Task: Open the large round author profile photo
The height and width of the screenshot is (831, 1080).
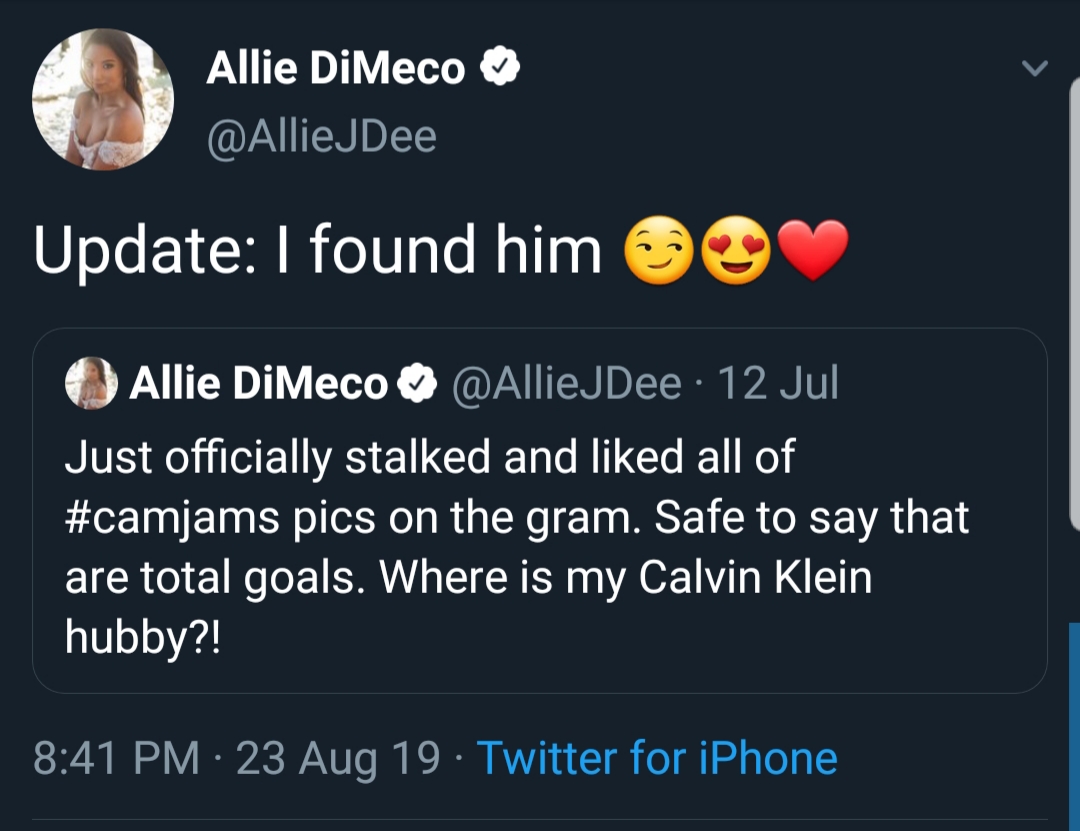Action: (103, 99)
